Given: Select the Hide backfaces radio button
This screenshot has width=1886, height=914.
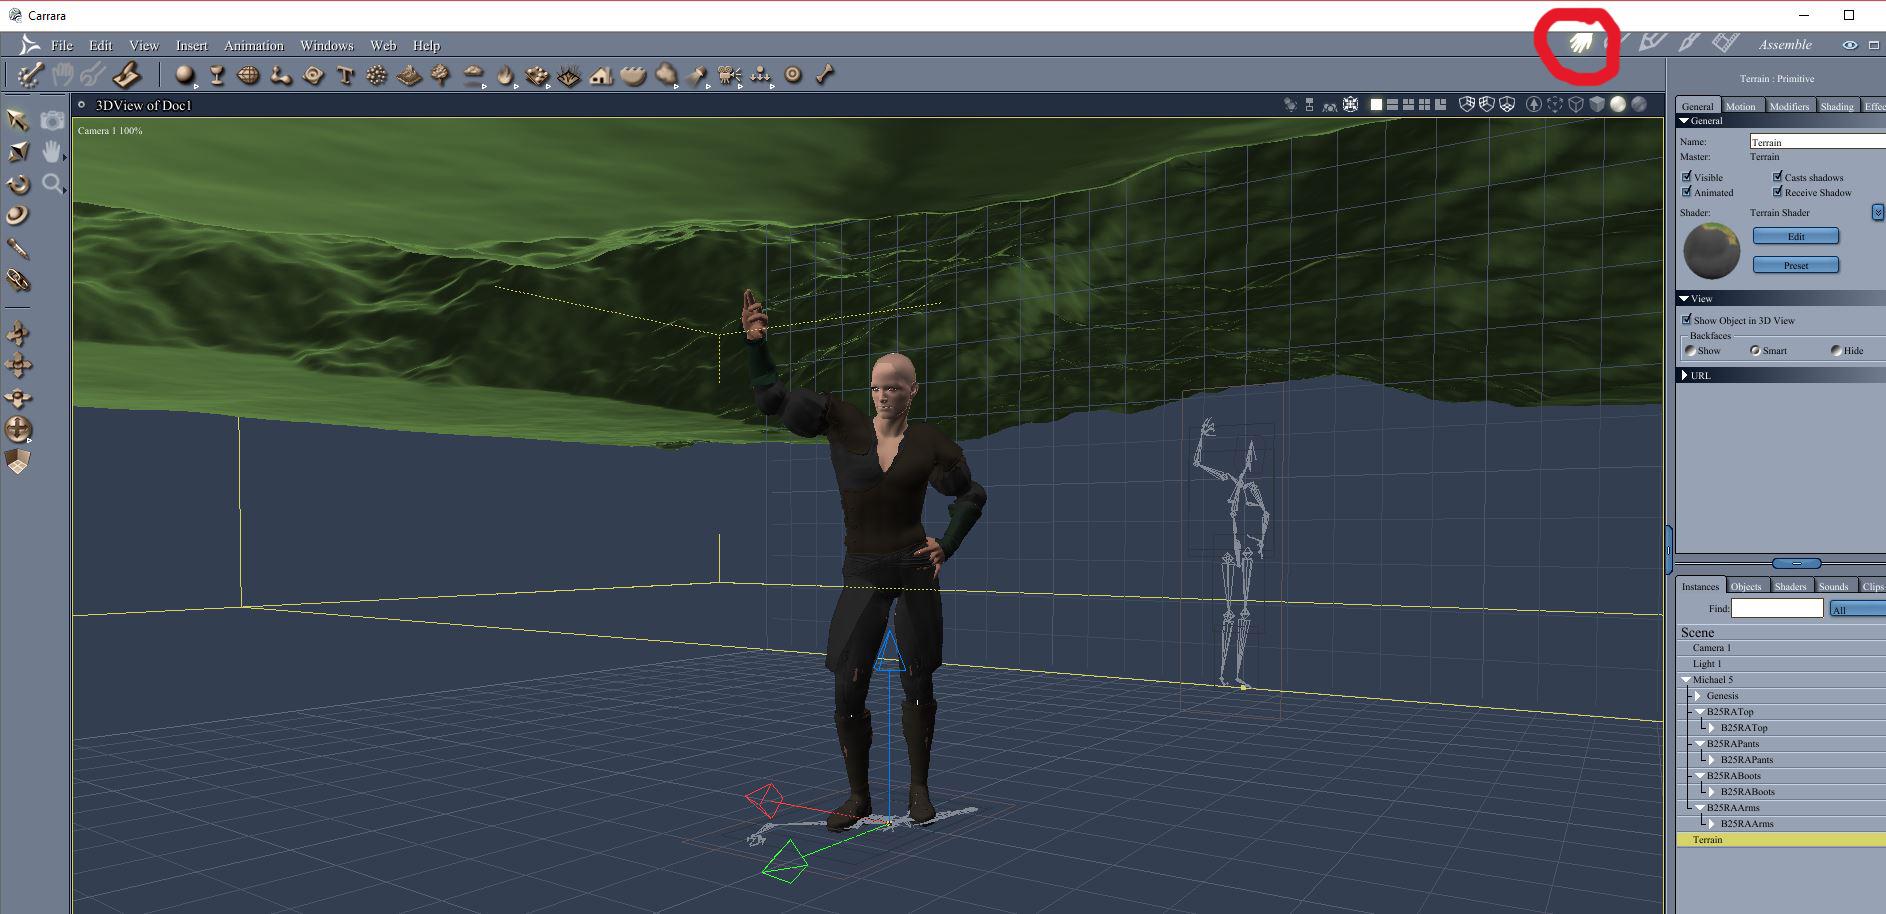Looking at the screenshot, I should pyautogui.click(x=1835, y=350).
